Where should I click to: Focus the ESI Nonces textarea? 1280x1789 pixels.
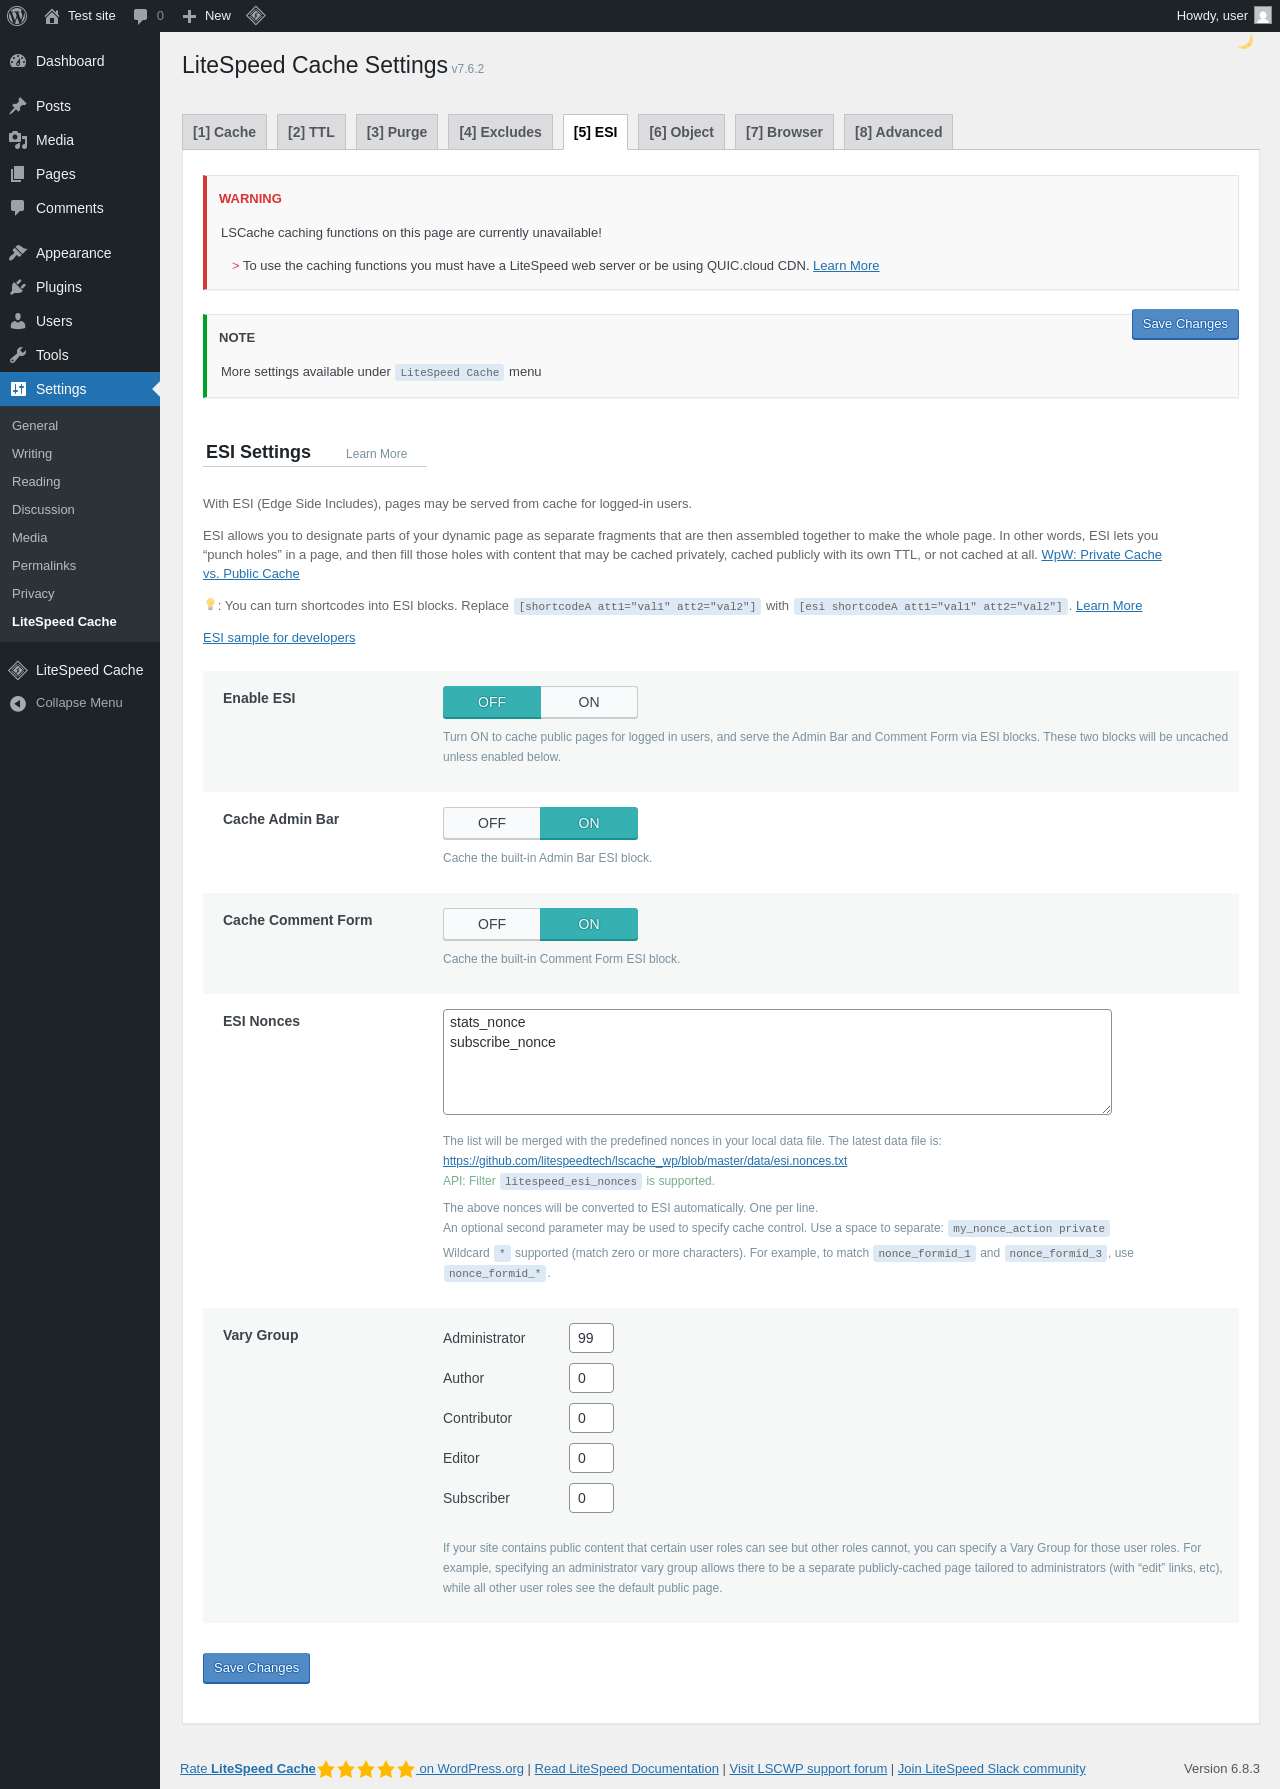point(777,1062)
